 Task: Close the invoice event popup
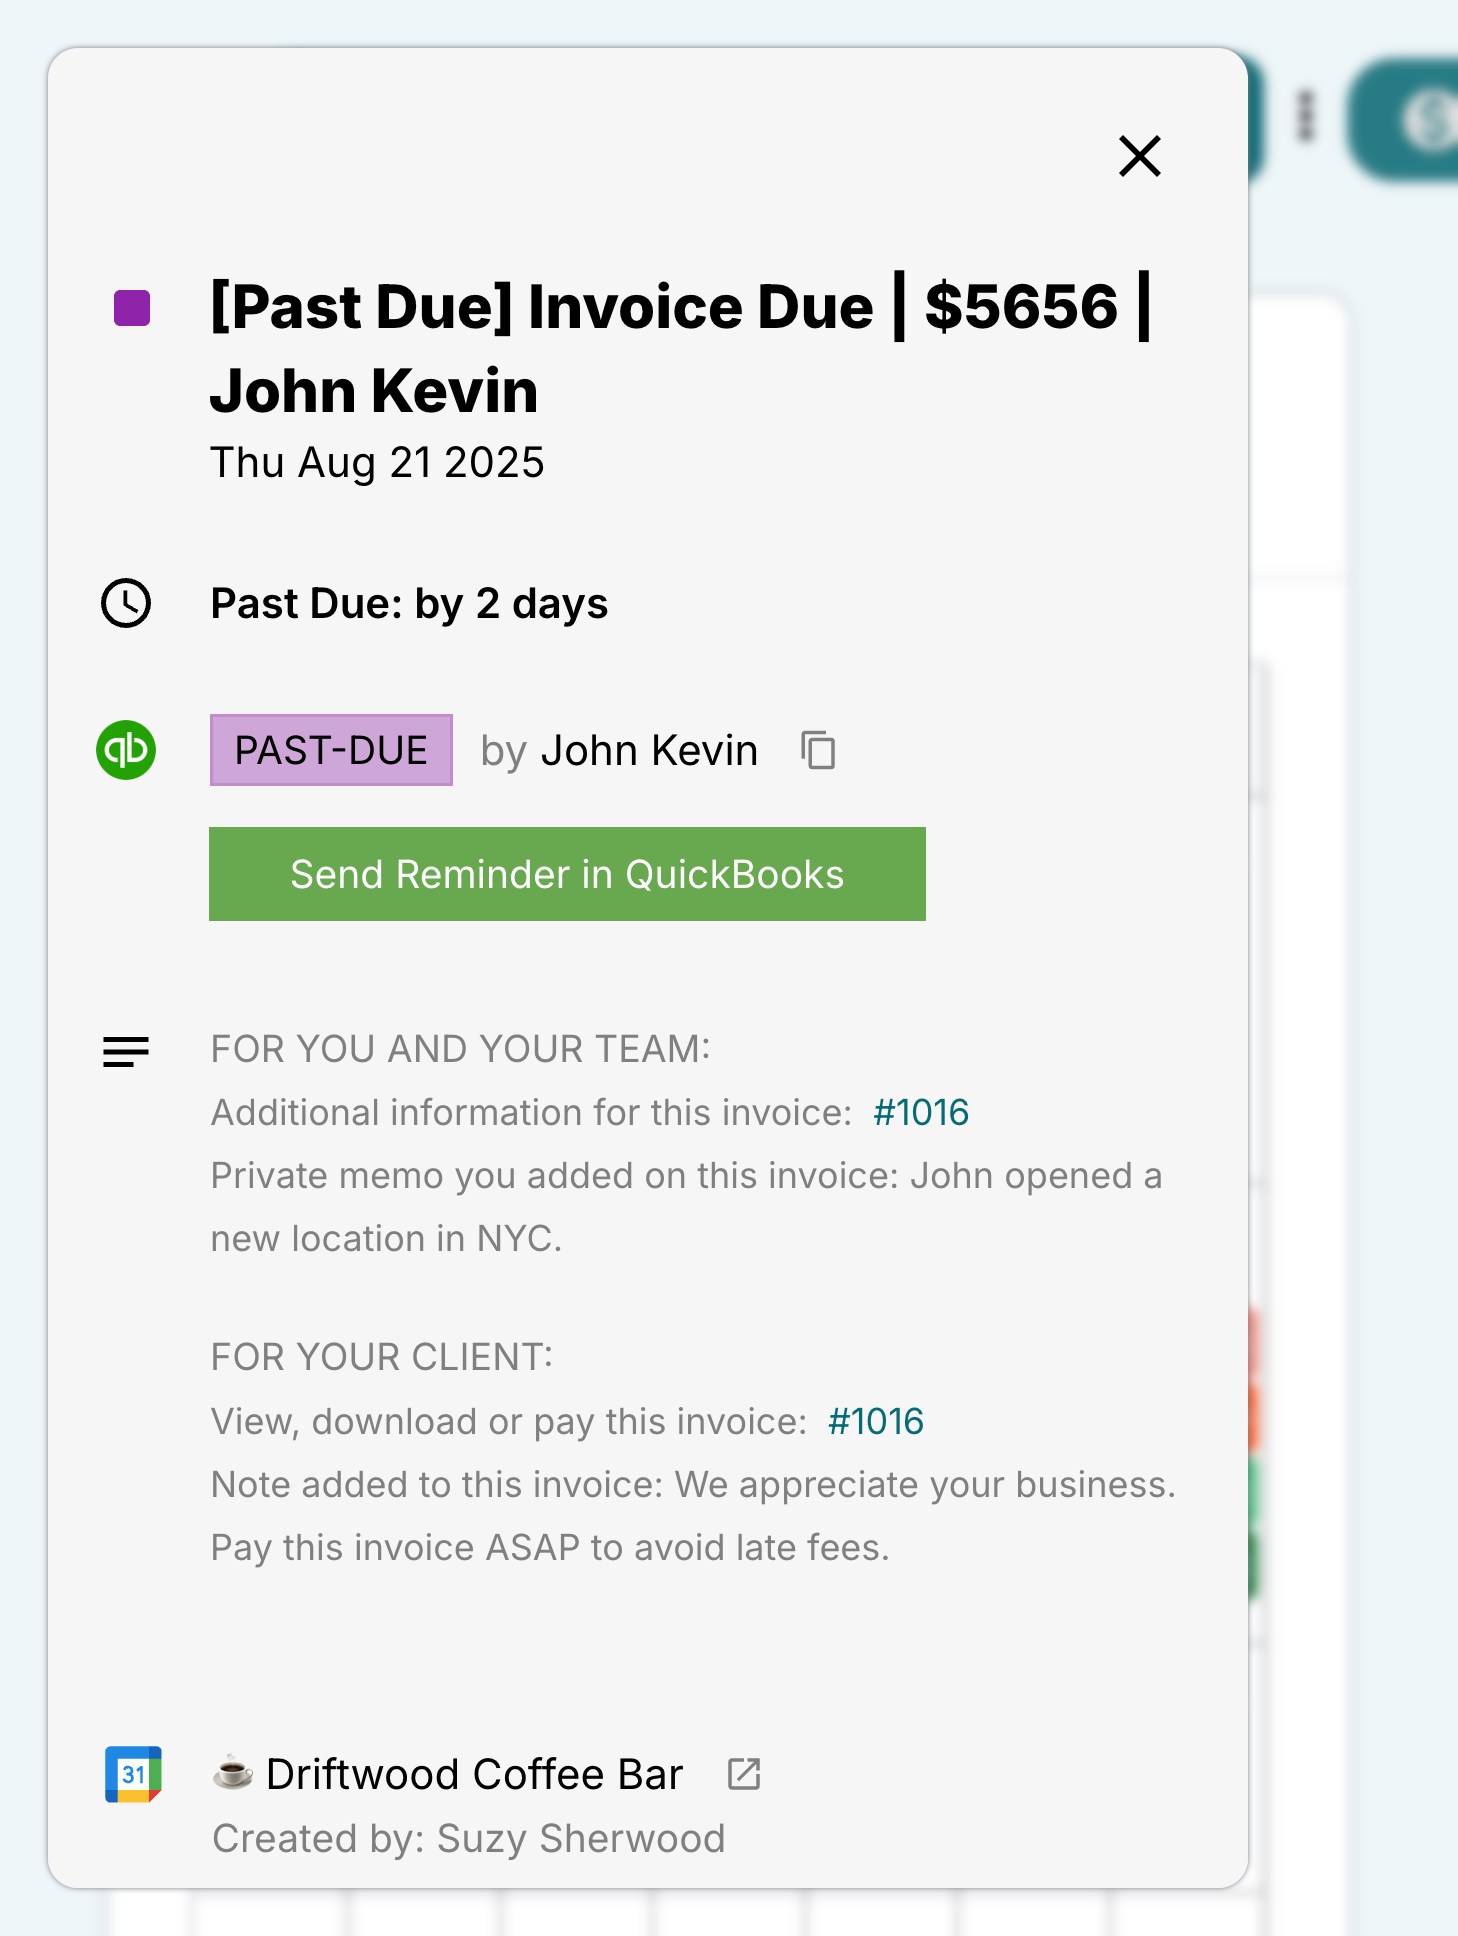[x=1139, y=156]
